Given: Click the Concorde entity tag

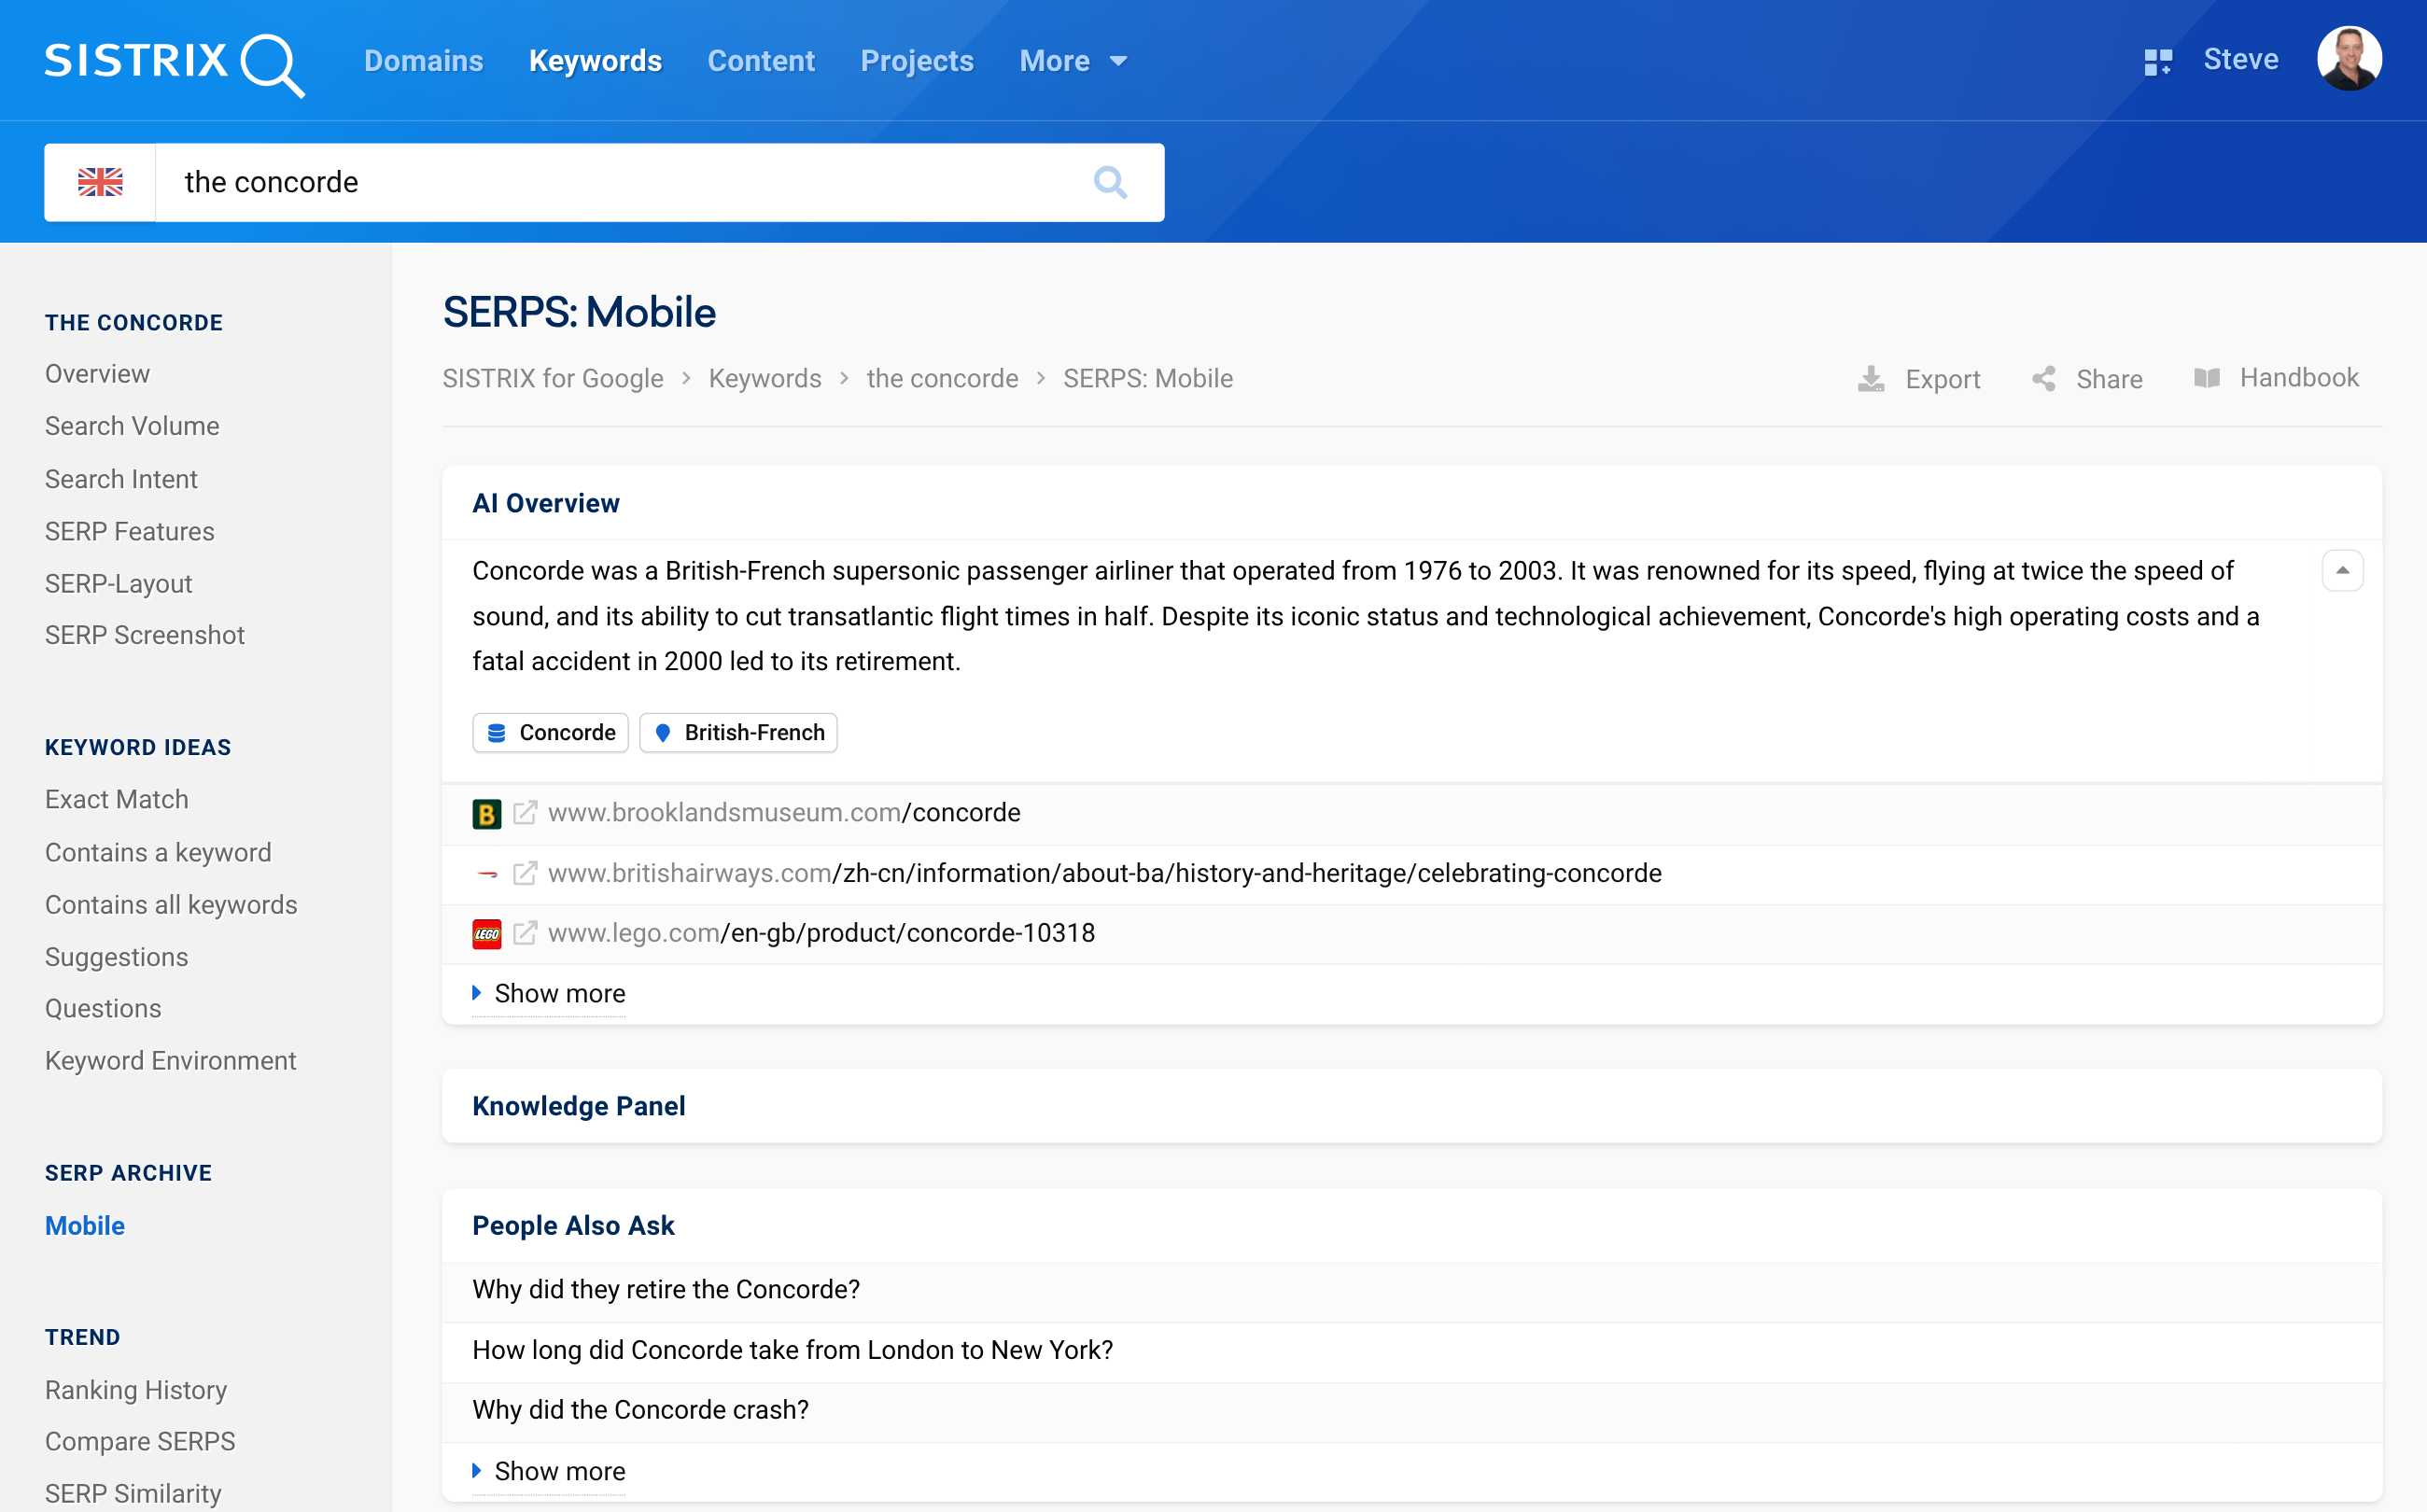Looking at the screenshot, I should [550, 733].
